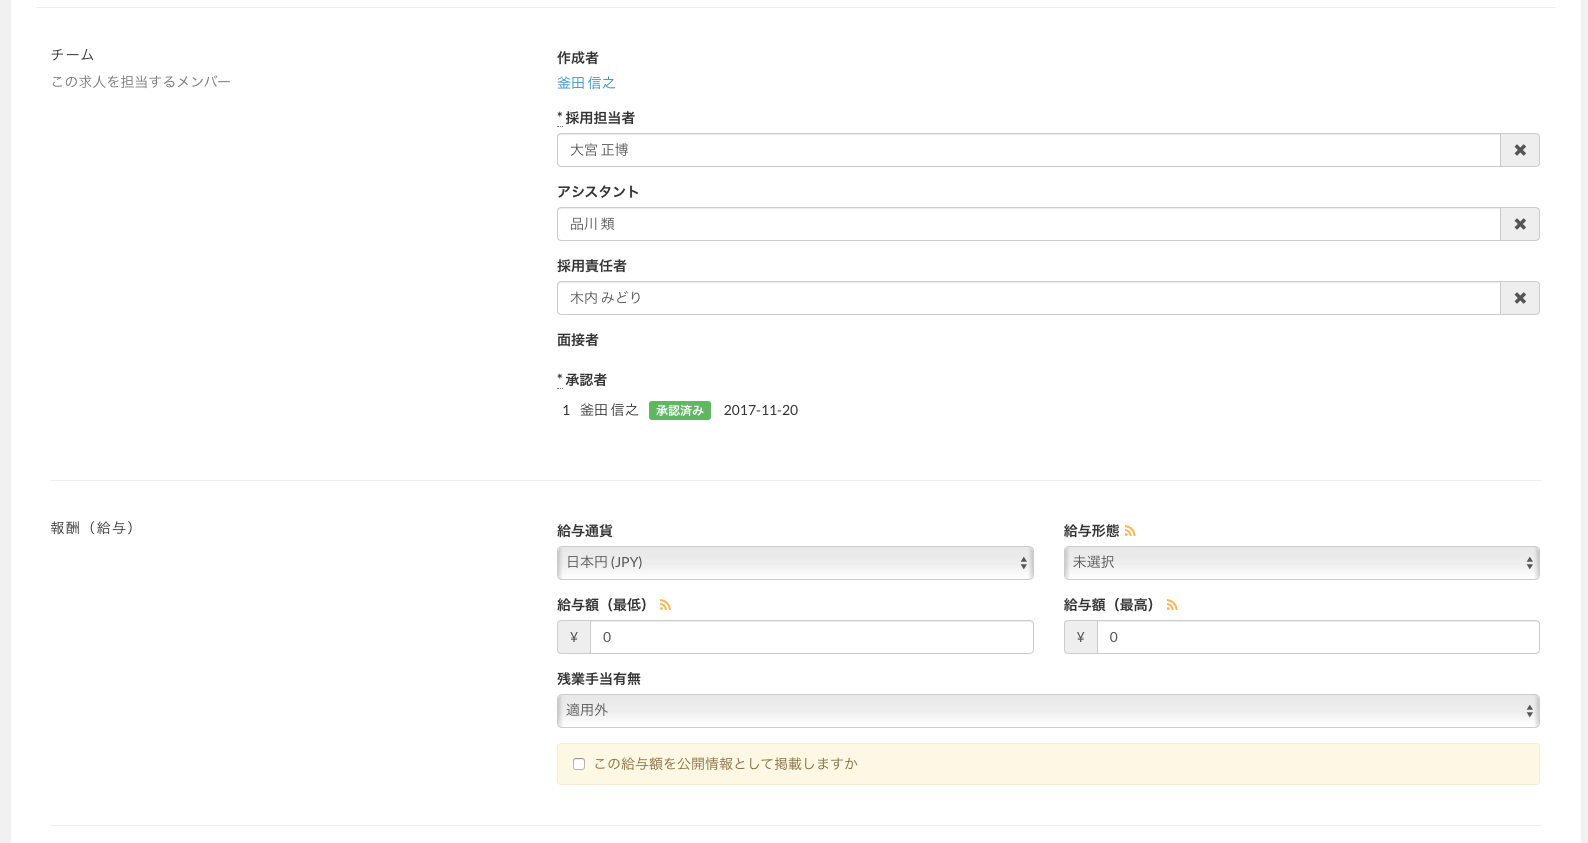1588x843 pixels.
Task: Open the 給与通貨 currency dropdown
Action: 794,563
